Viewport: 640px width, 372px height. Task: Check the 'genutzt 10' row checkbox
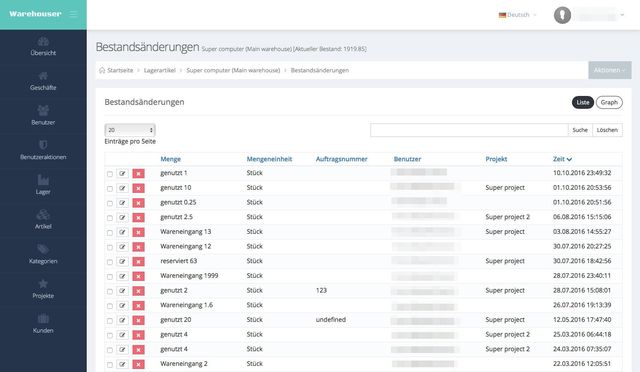pyautogui.click(x=110, y=189)
